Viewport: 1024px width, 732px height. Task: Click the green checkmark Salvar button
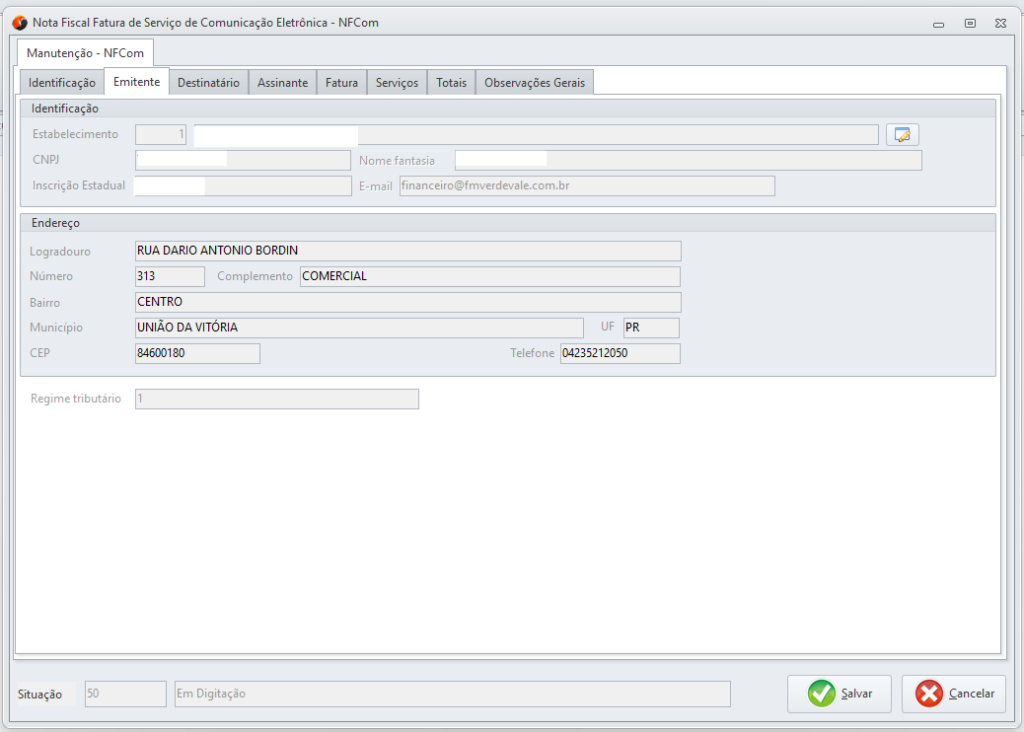tap(838, 693)
